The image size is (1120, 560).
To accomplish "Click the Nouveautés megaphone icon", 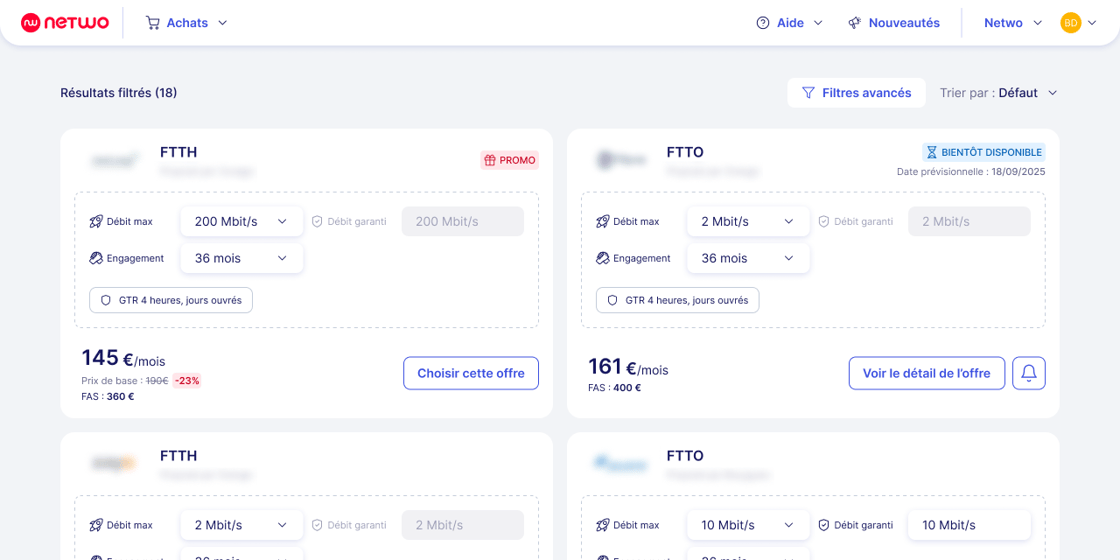I will pyautogui.click(x=855, y=22).
